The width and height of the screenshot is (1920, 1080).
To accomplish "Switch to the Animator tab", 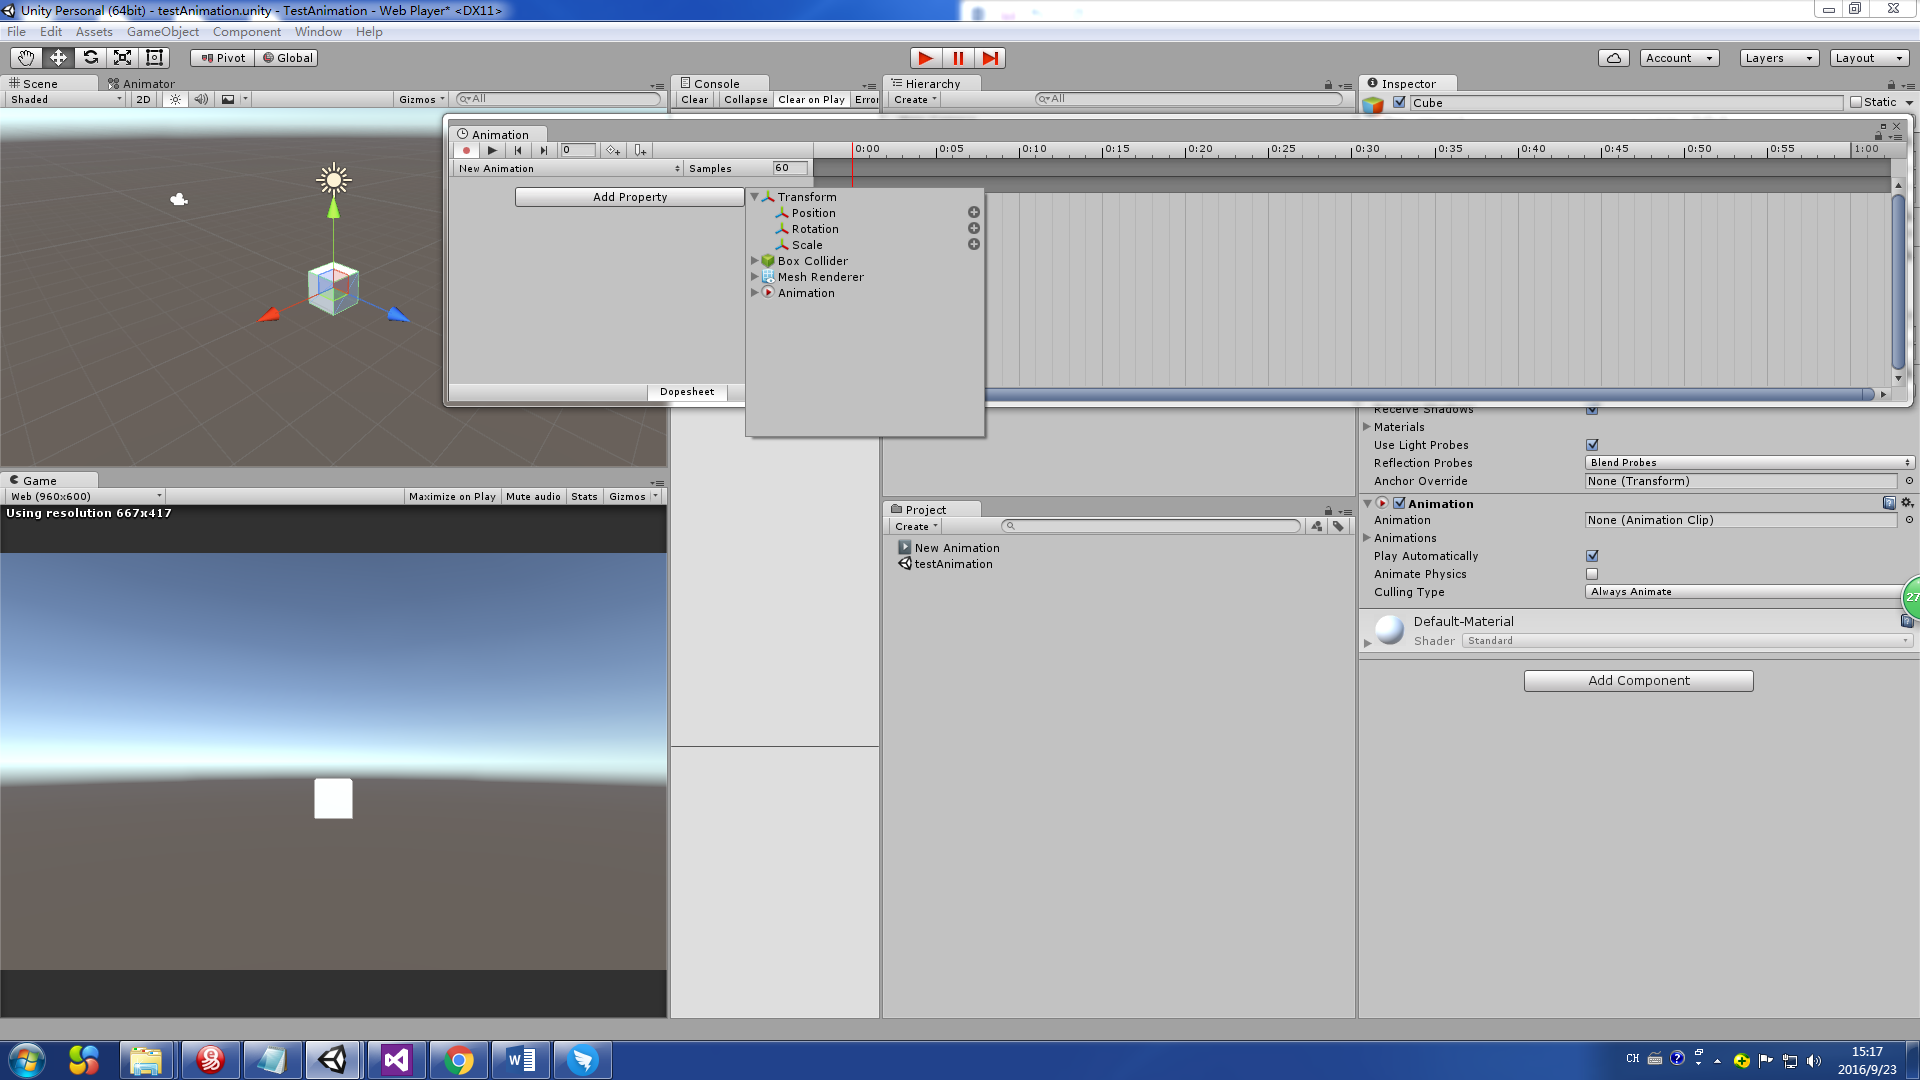I will tap(142, 84).
